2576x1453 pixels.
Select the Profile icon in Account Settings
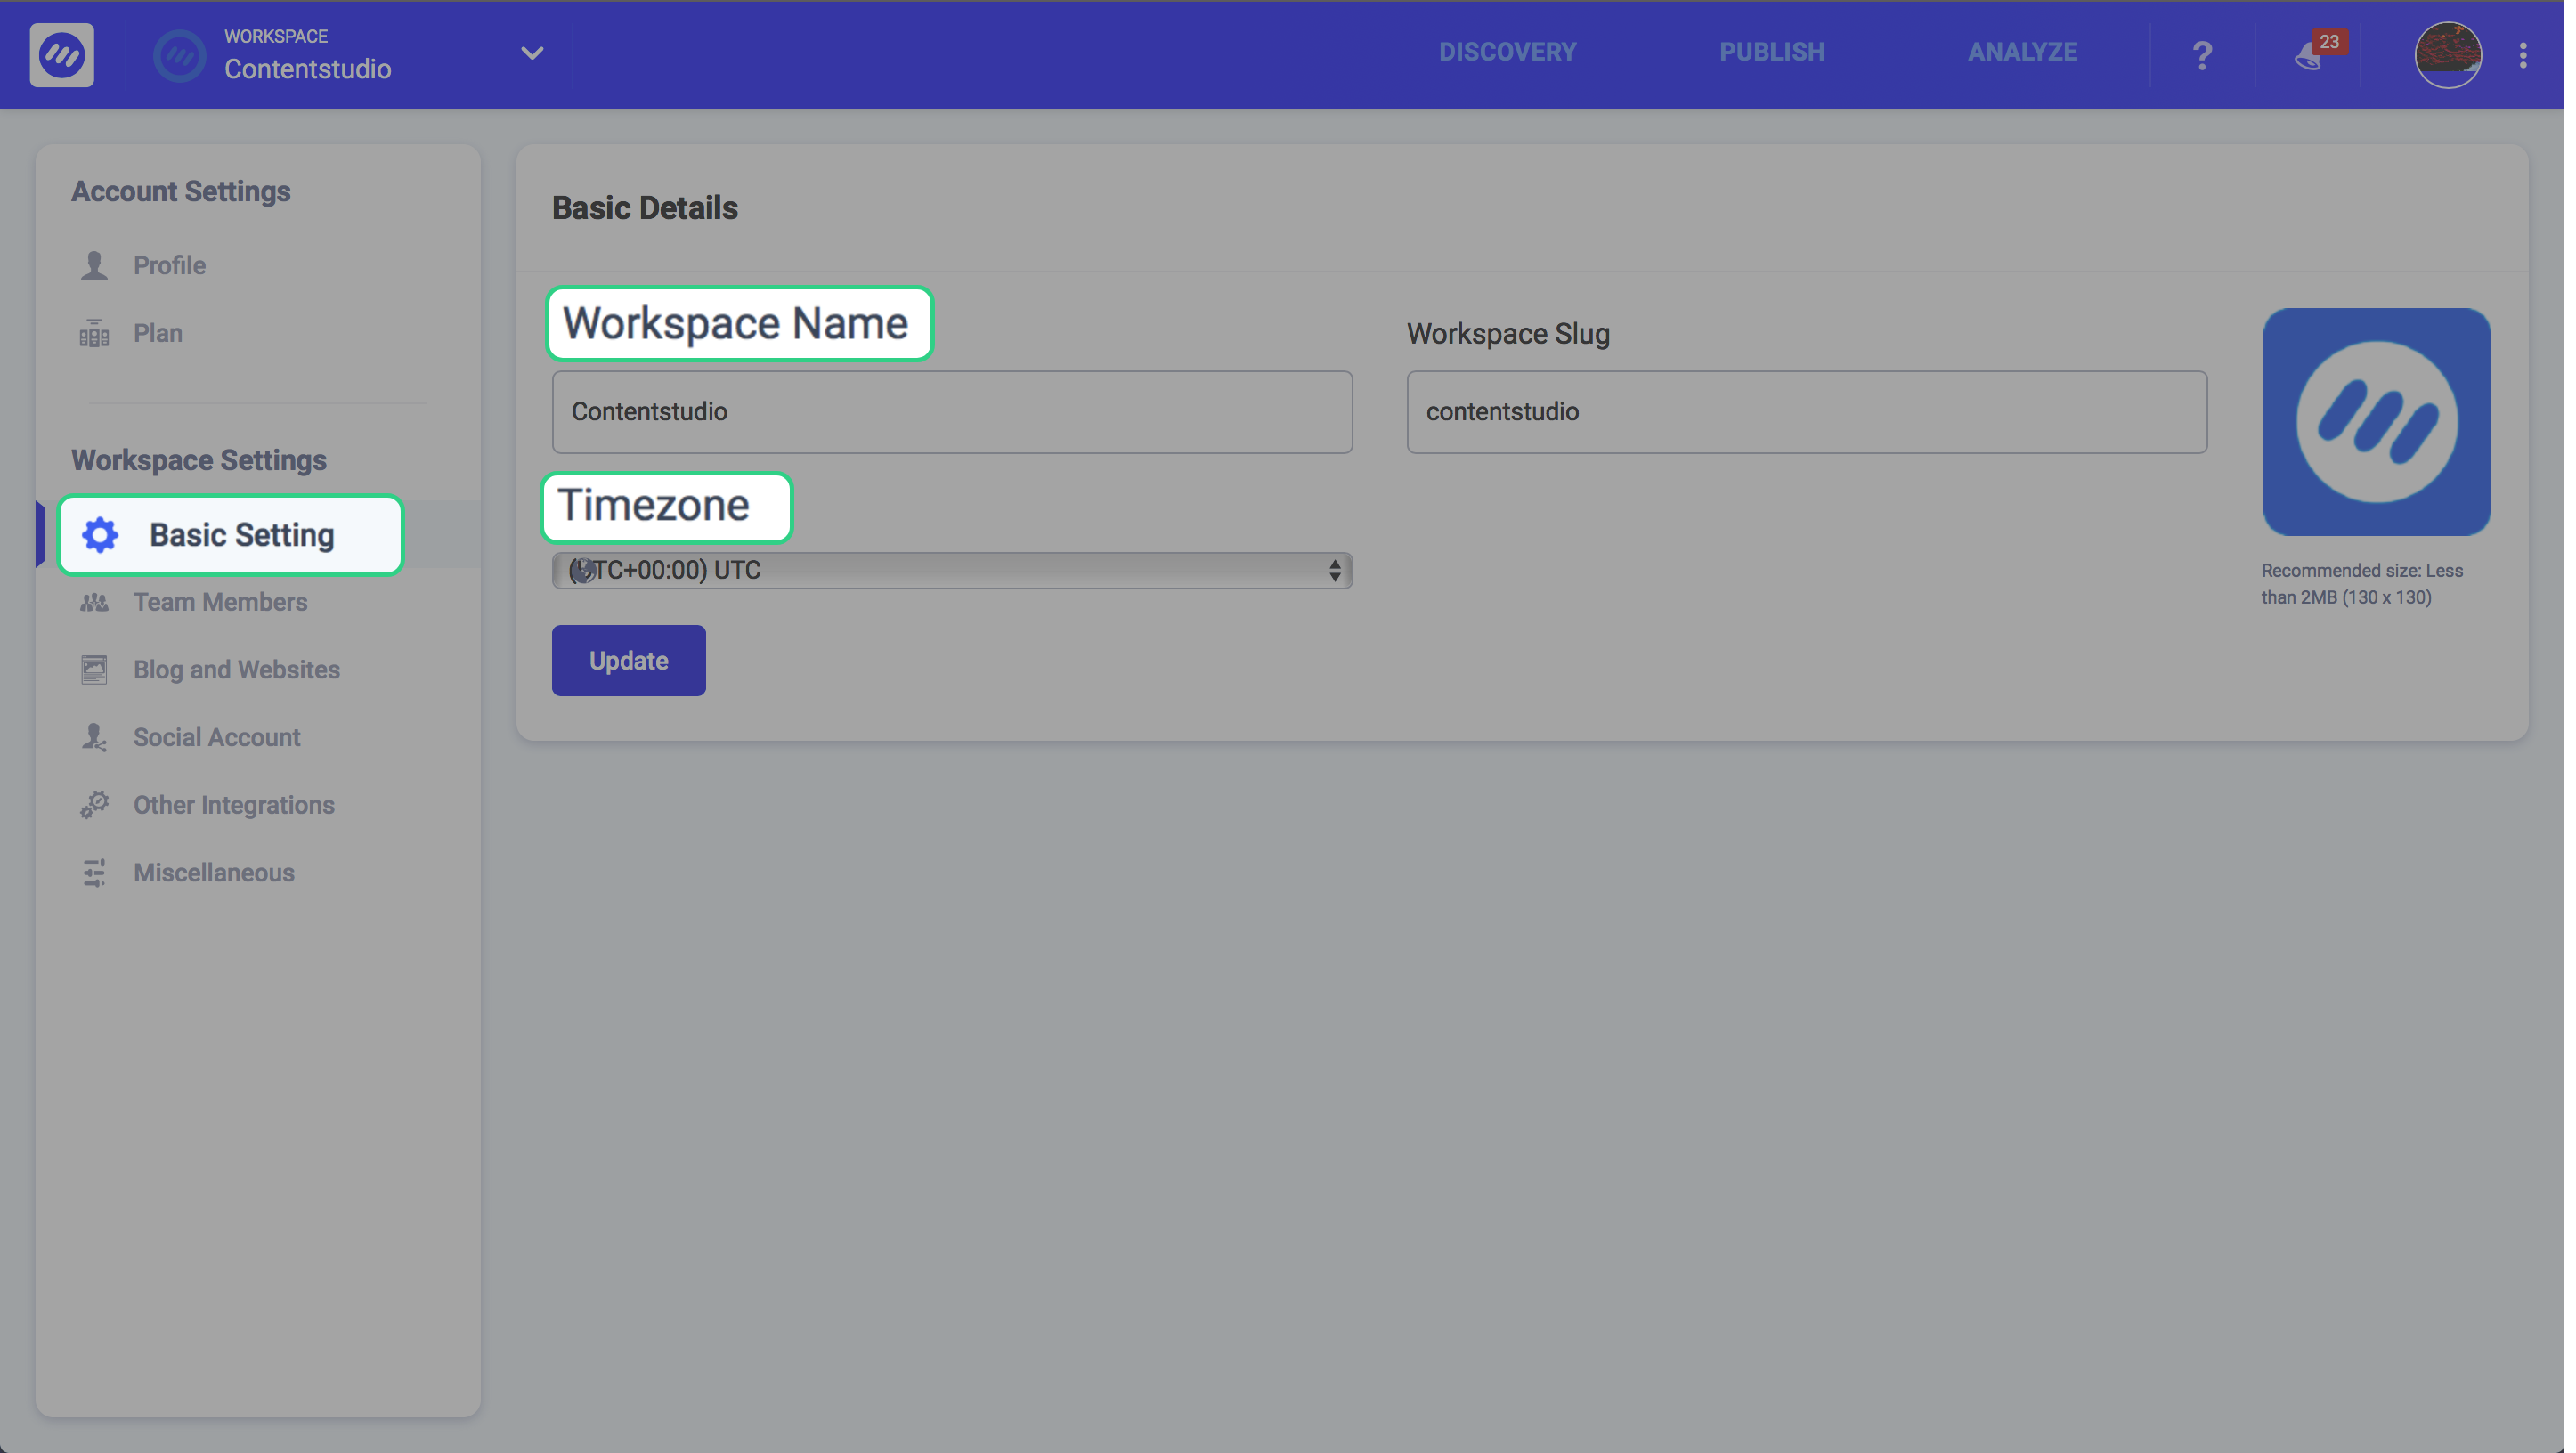coord(94,265)
